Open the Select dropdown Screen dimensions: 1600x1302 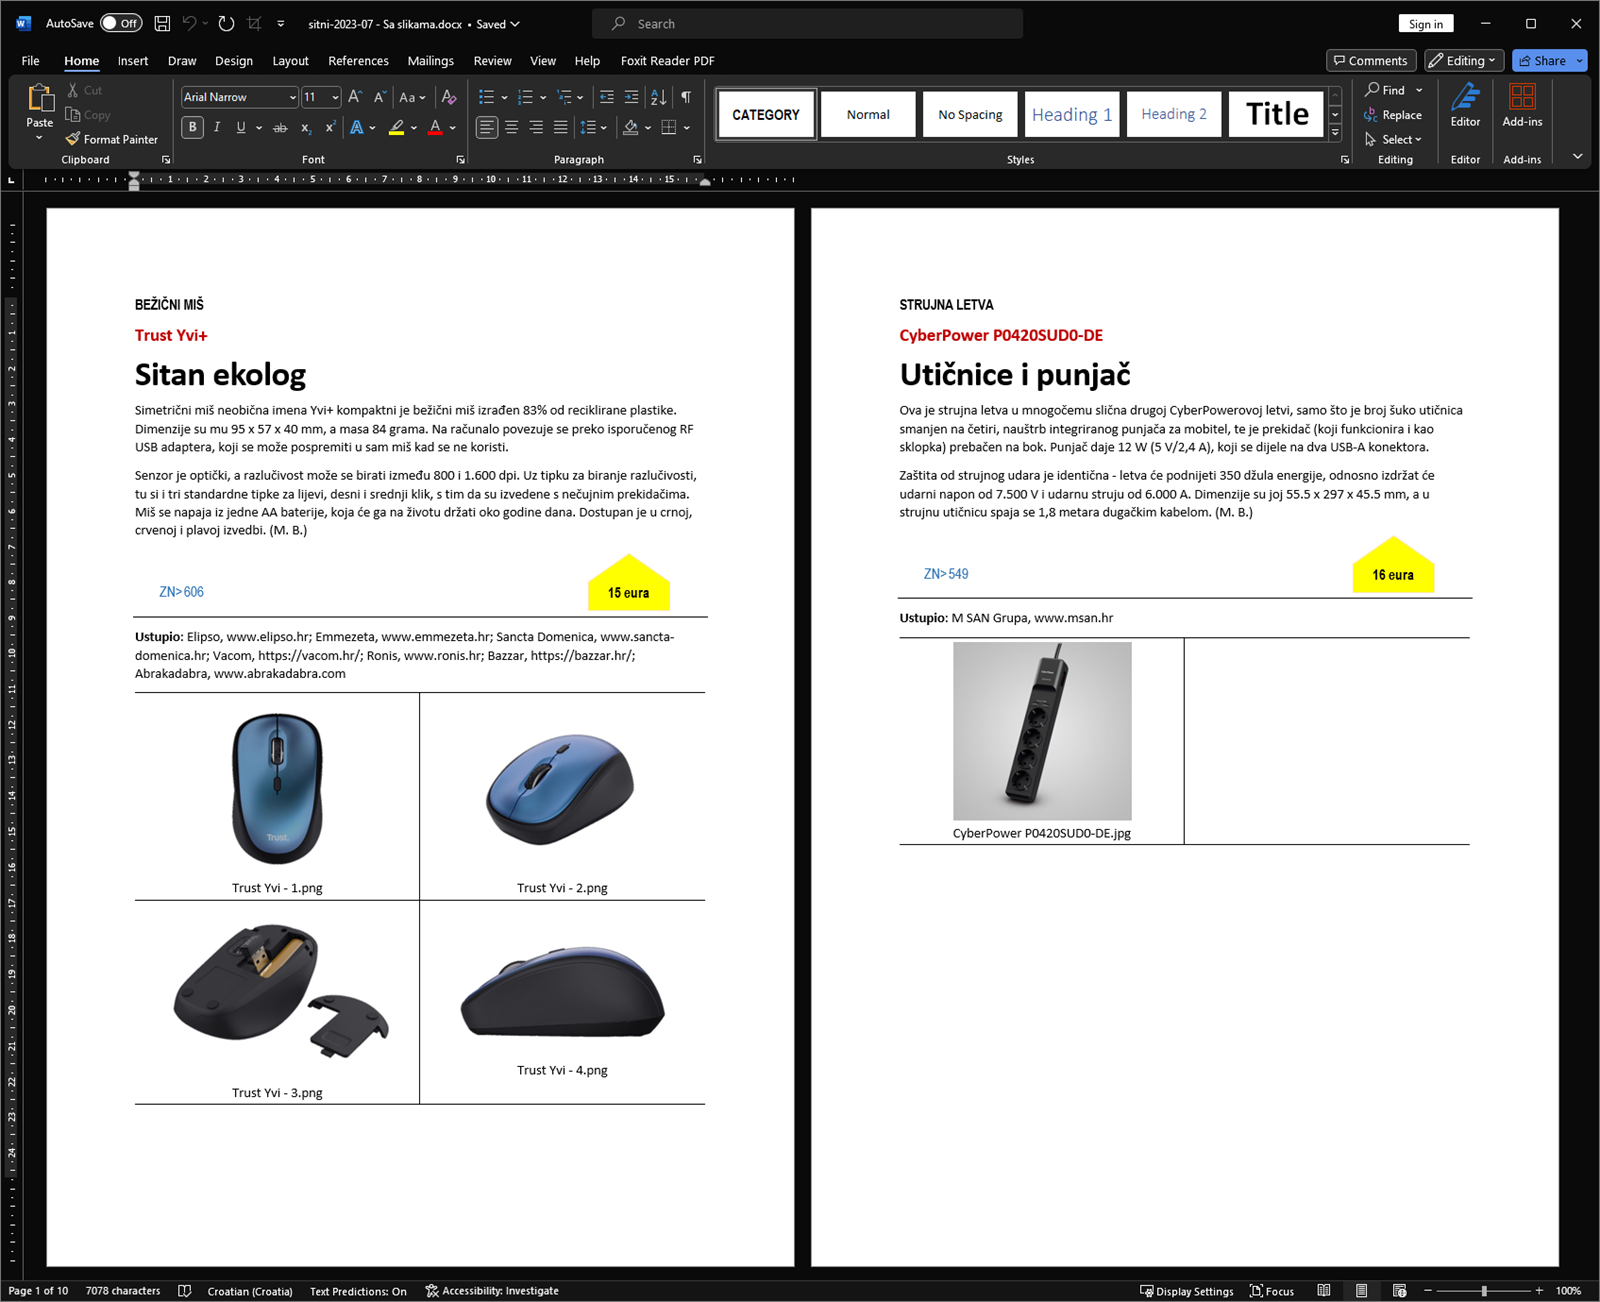click(x=1393, y=139)
